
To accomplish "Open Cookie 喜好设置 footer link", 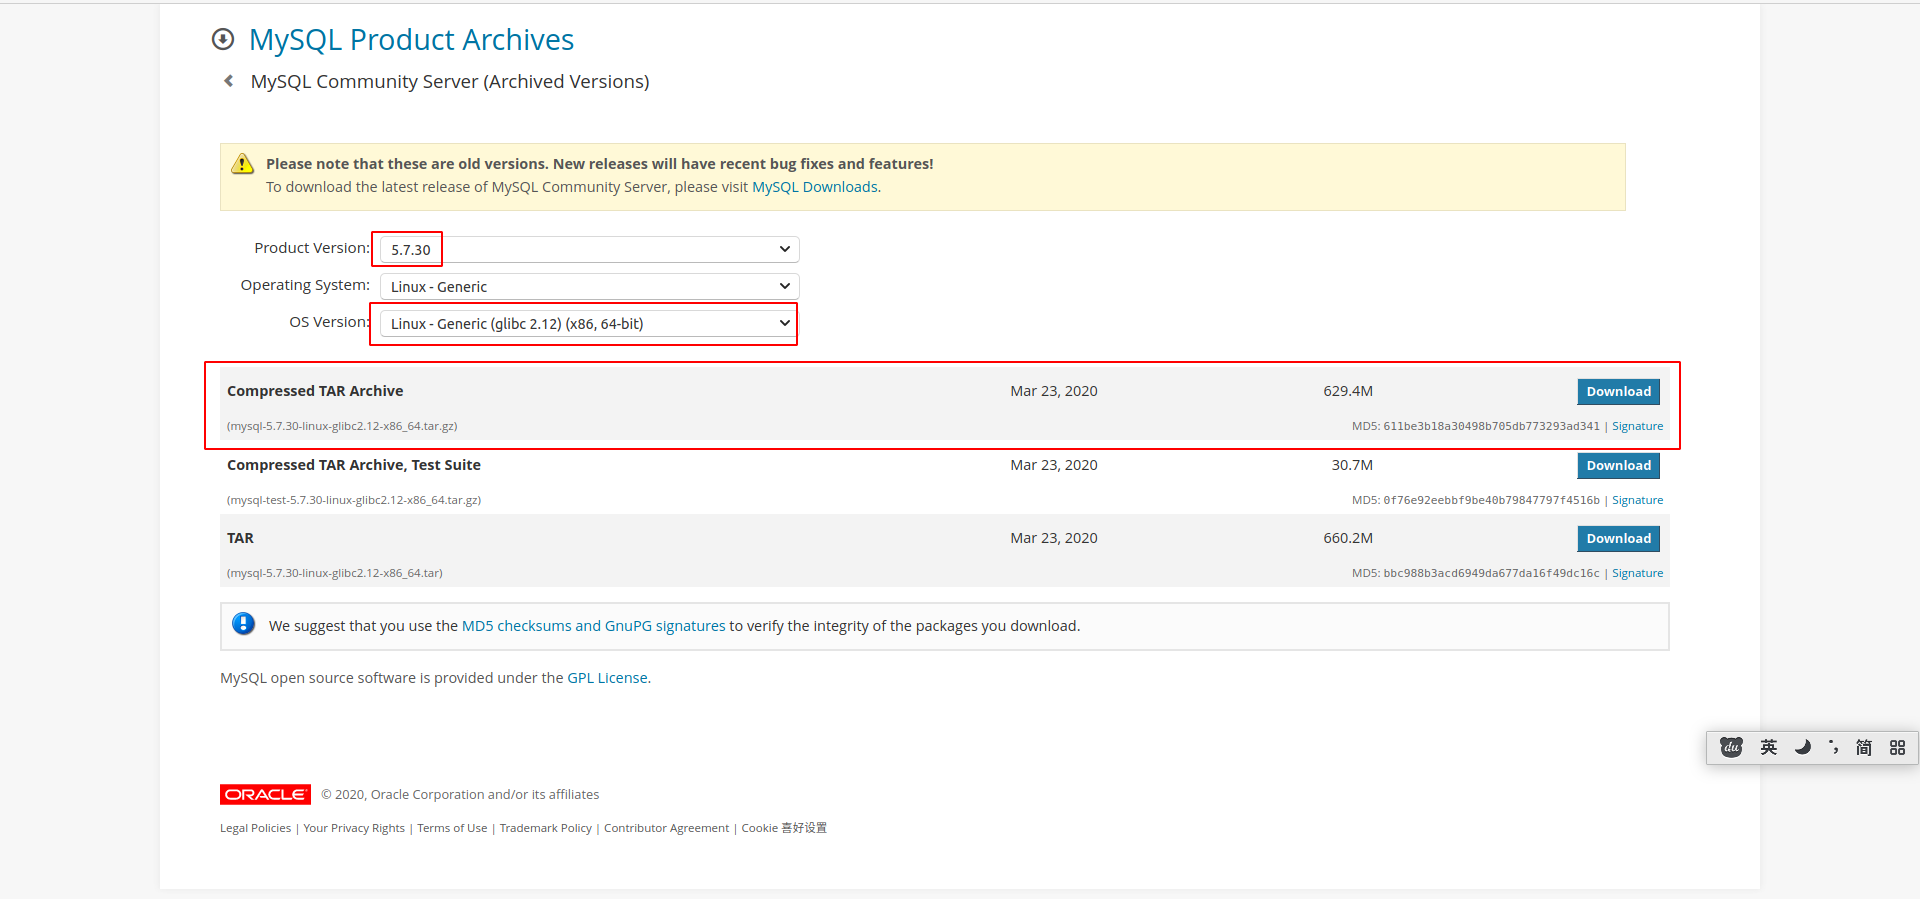I will tap(784, 828).
